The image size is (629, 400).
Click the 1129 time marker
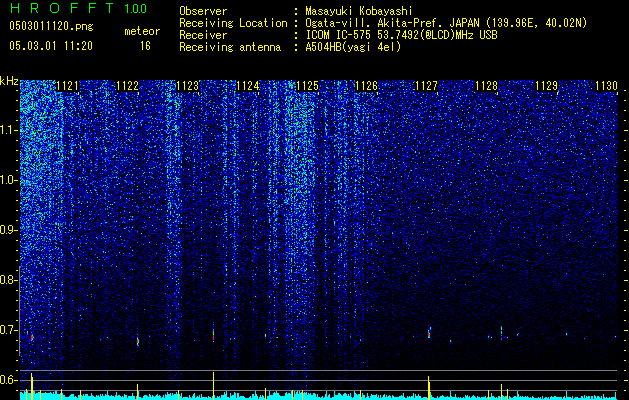[x=546, y=86]
